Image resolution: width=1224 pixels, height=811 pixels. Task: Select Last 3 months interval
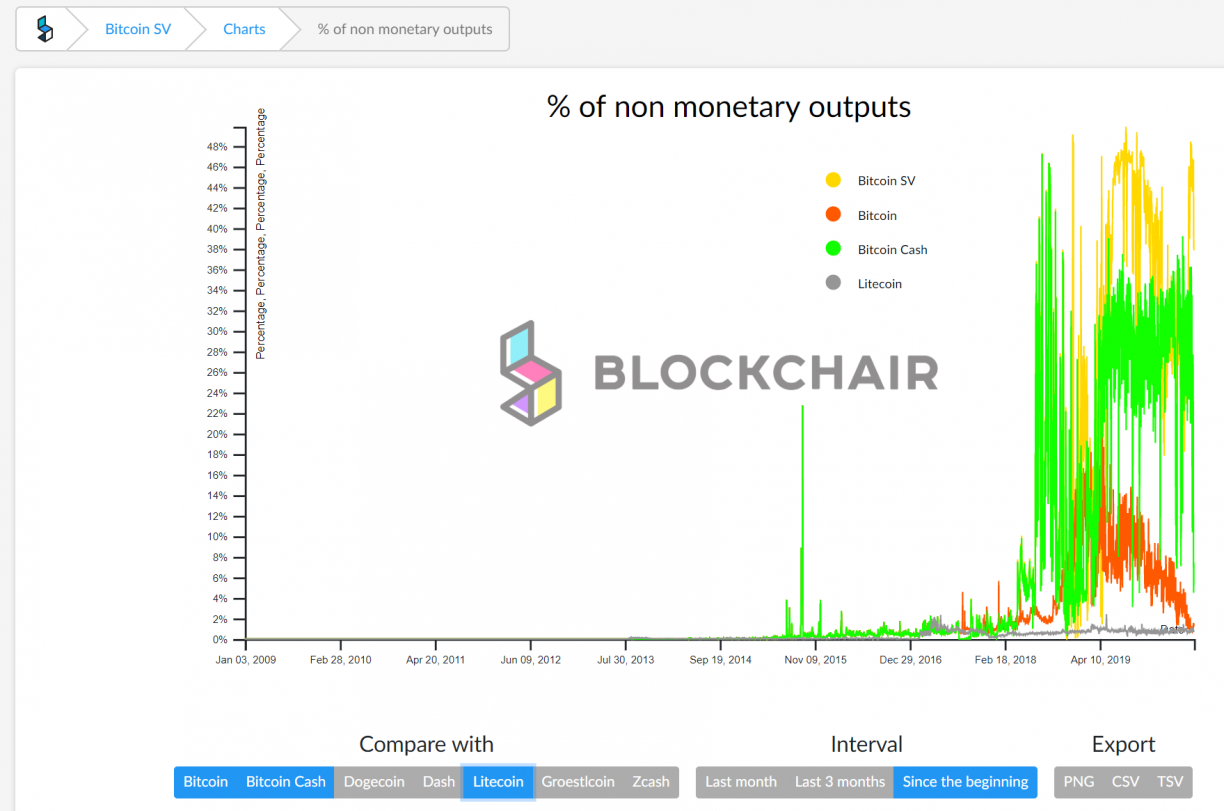[840, 782]
